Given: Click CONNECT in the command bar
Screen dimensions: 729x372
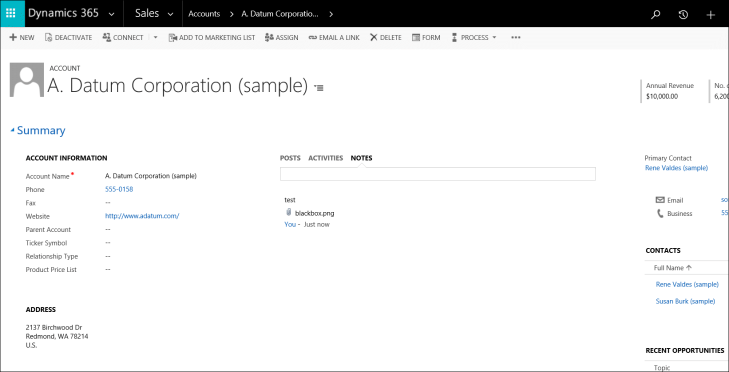Looking at the screenshot, I should click(123, 38).
